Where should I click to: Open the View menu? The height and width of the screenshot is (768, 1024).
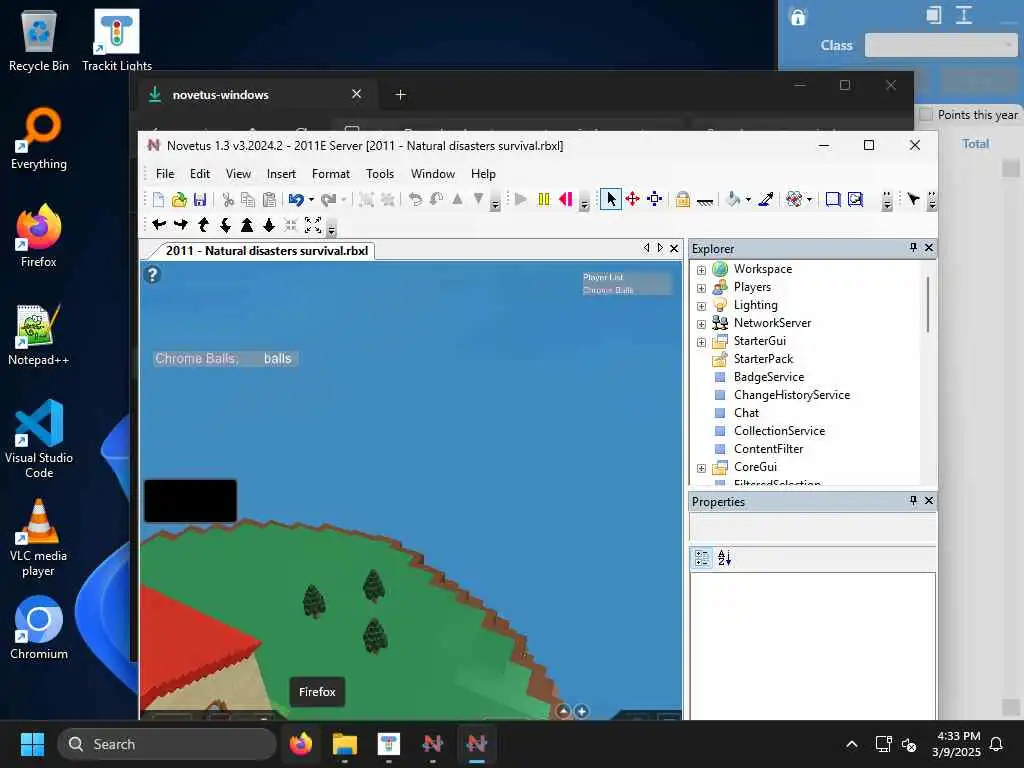[238, 174]
